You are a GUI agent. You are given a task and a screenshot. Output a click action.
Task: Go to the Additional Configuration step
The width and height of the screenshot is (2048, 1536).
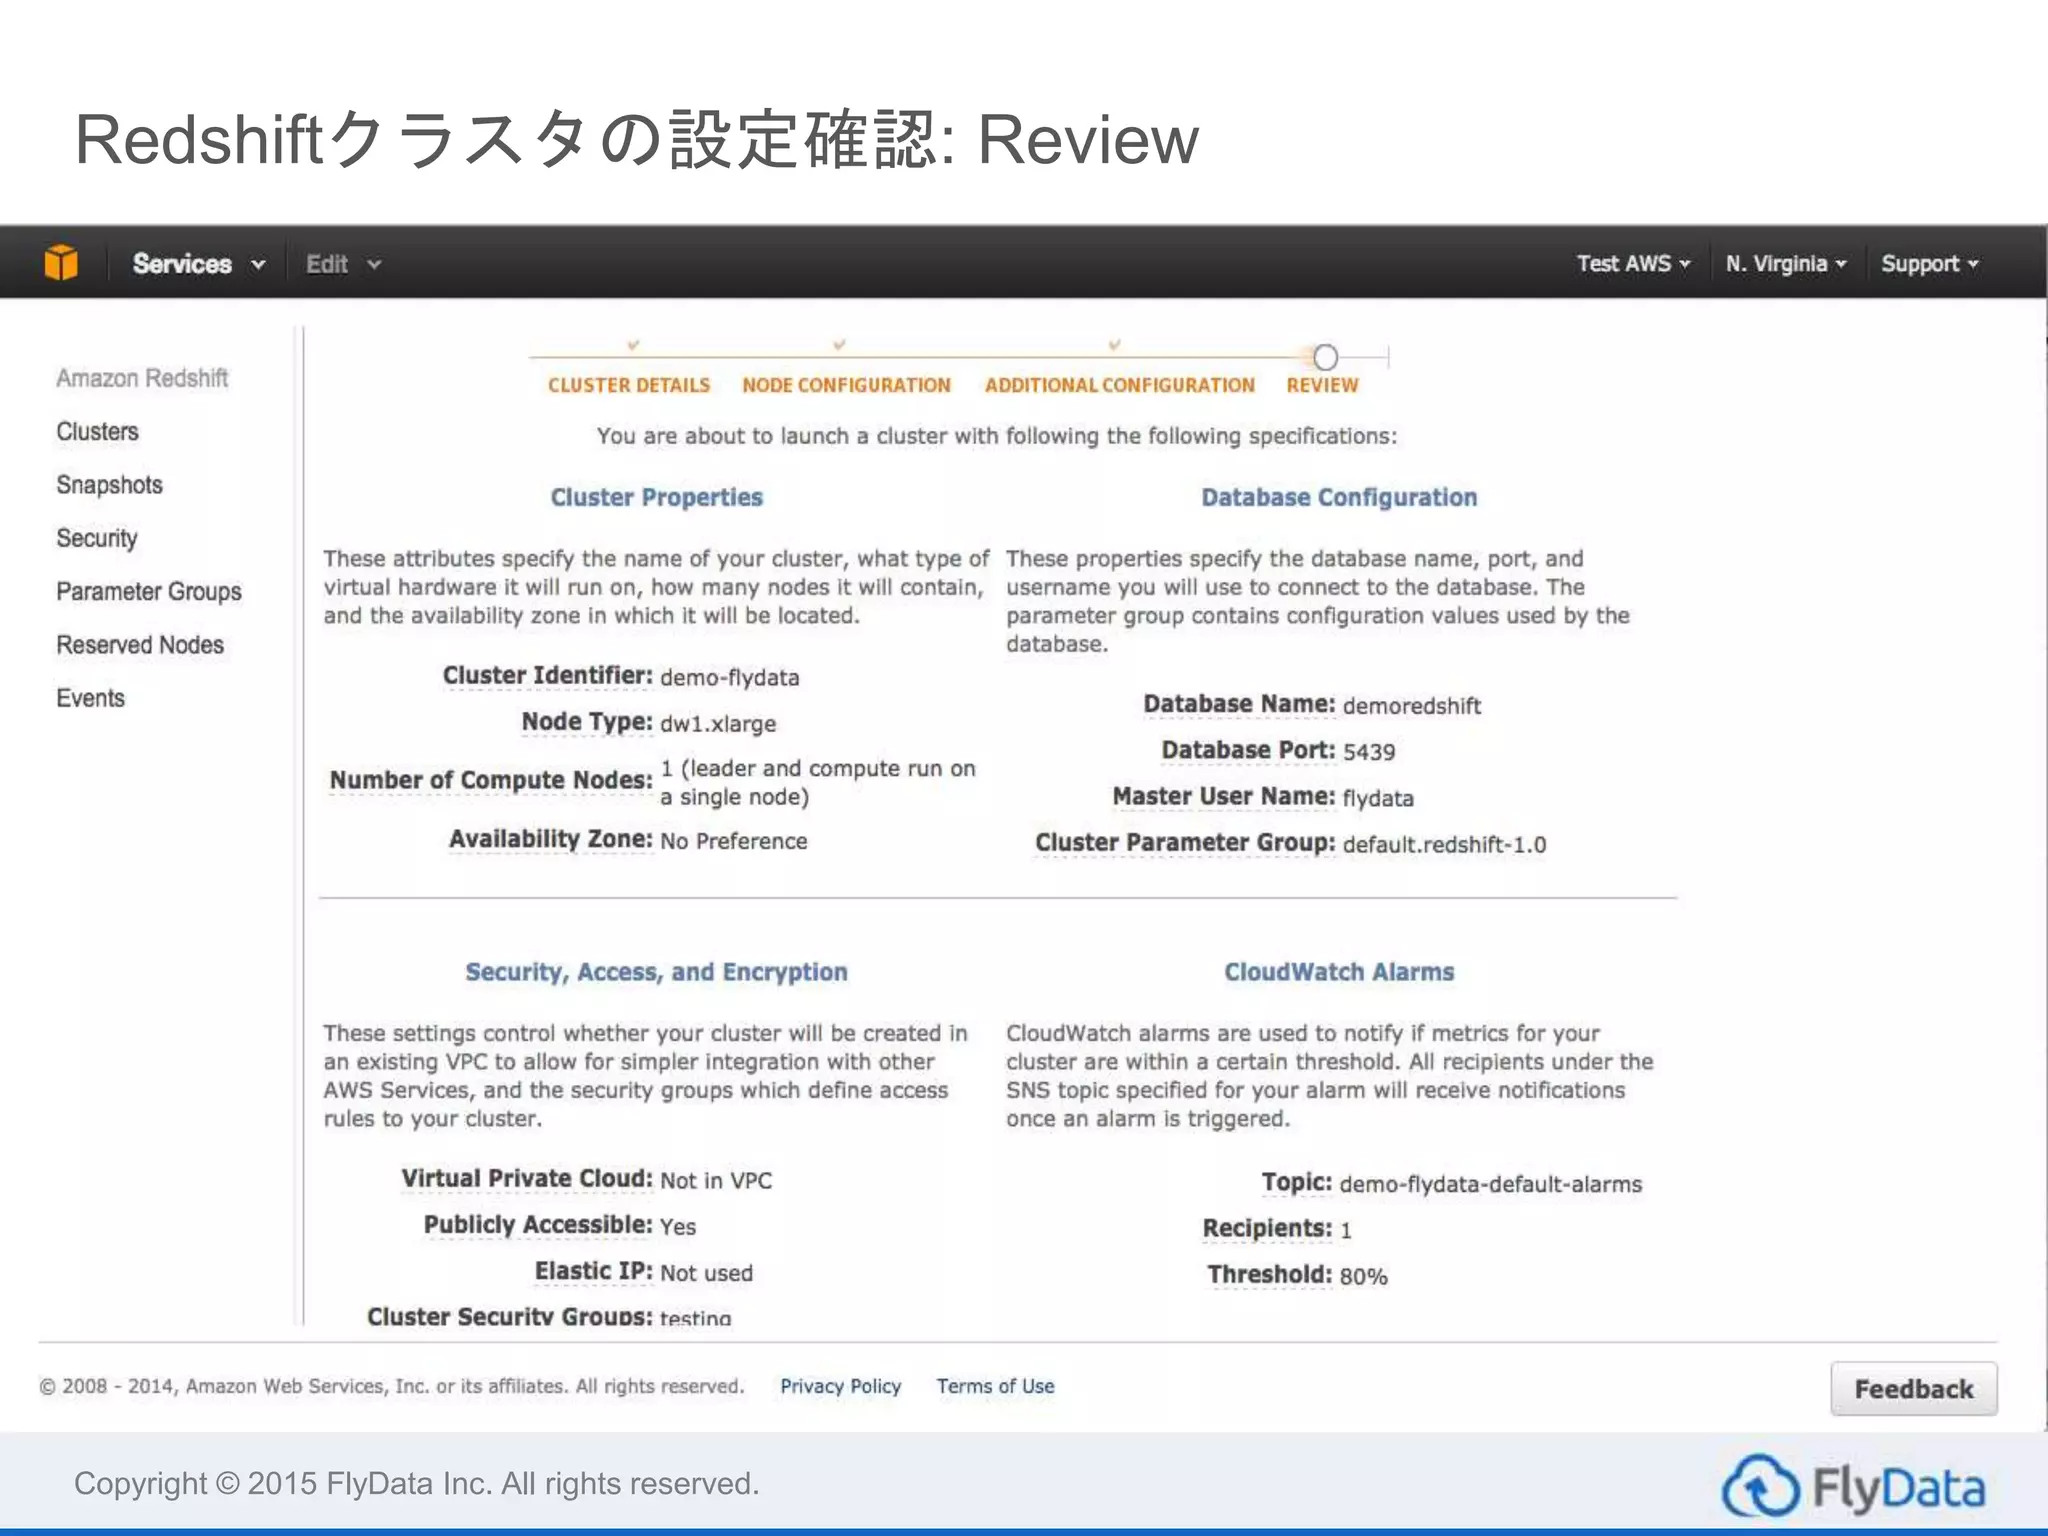(1119, 385)
